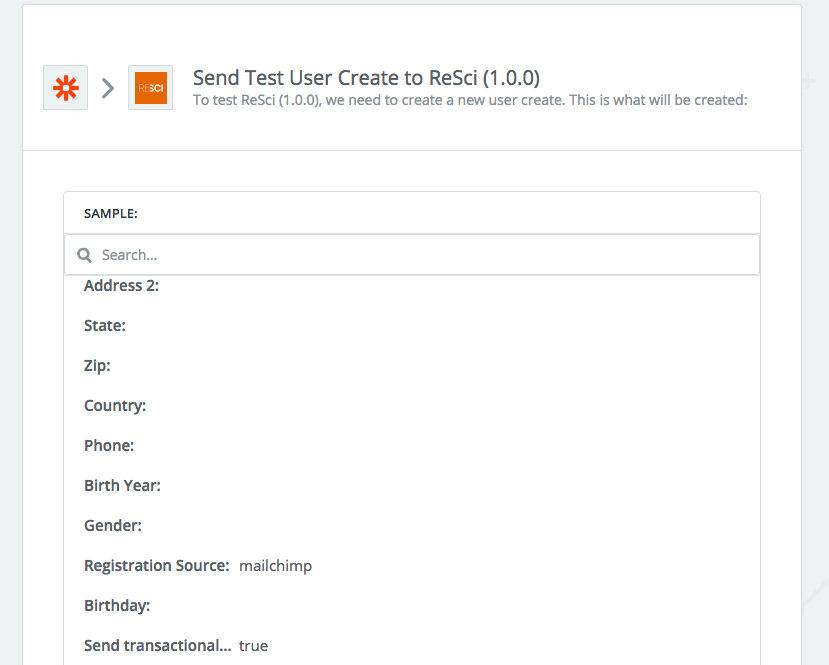The image size is (829, 665).
Task: Click the Registration Source label
Action: [156, 566]
